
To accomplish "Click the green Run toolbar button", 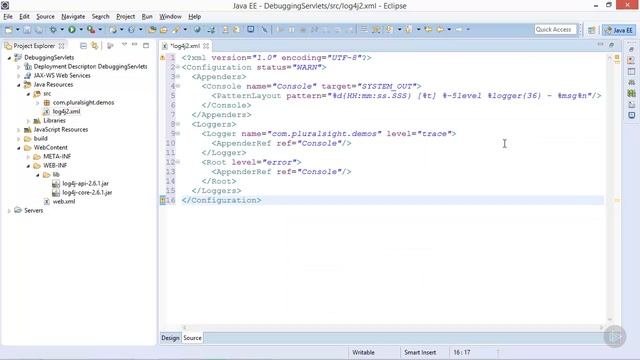I will coord(72,29).
